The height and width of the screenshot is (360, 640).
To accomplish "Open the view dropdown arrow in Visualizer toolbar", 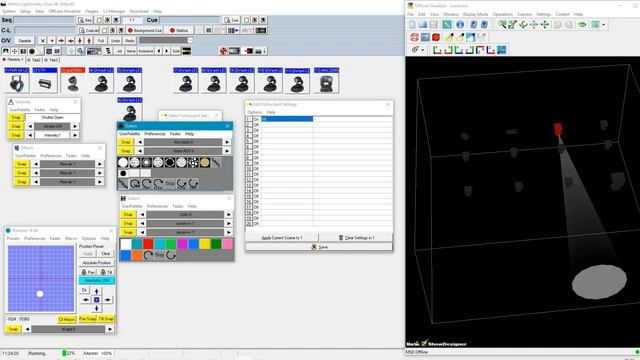I will coord(604,25).
